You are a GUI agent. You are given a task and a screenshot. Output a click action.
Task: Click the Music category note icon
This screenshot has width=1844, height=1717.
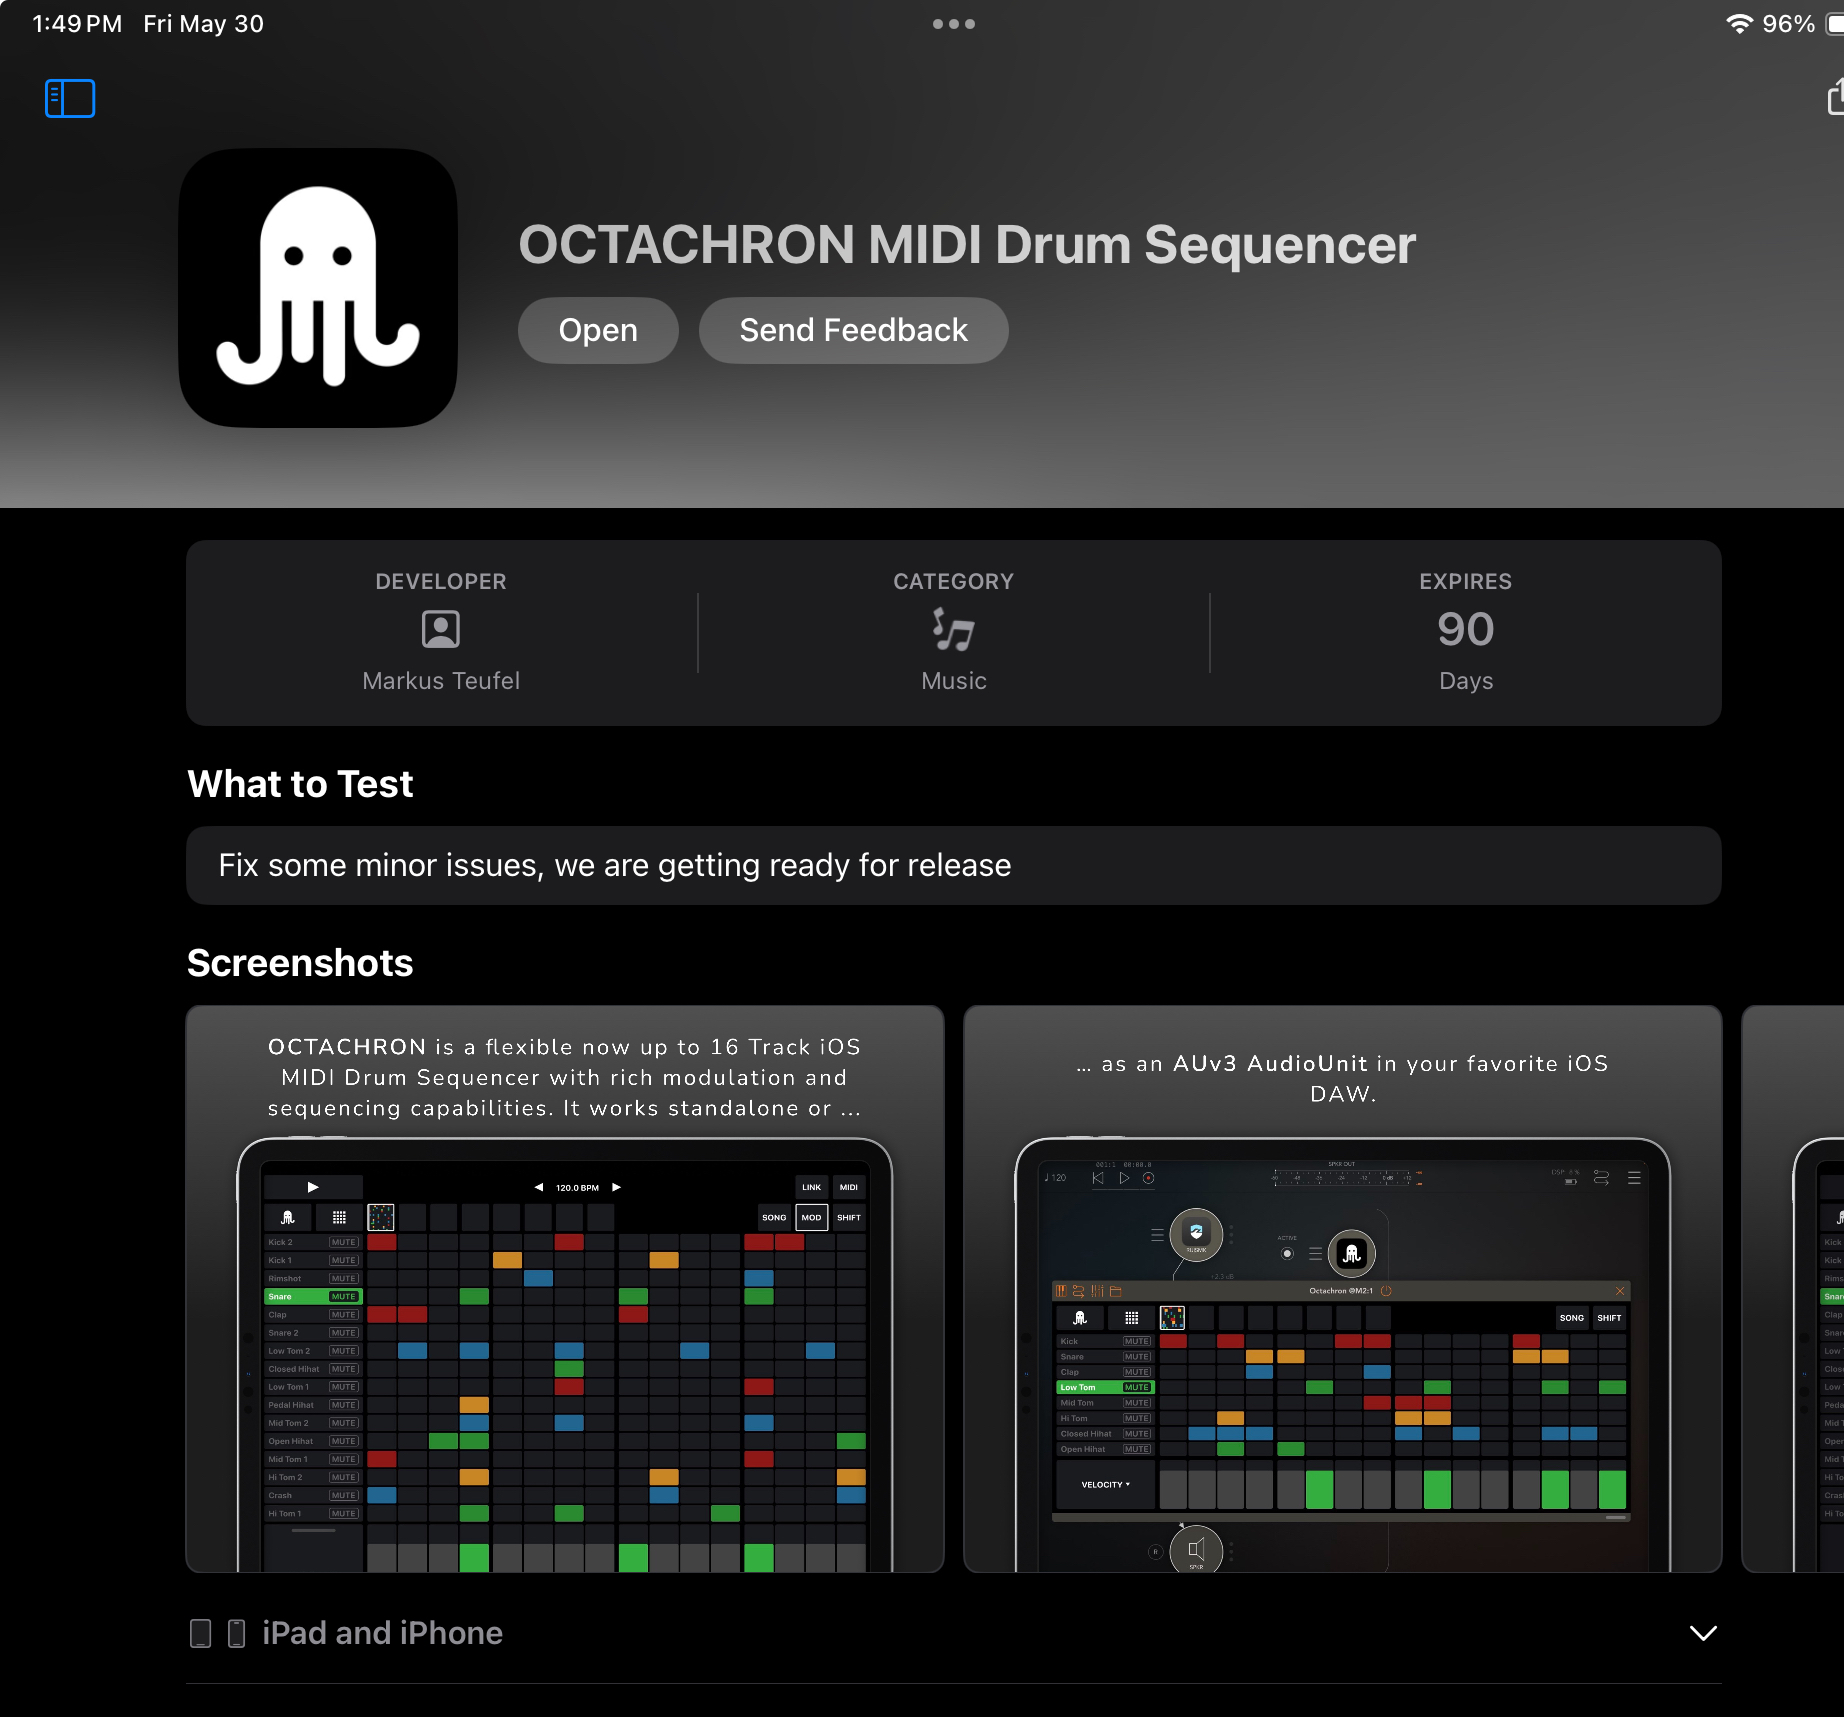[x=953, y=630]
